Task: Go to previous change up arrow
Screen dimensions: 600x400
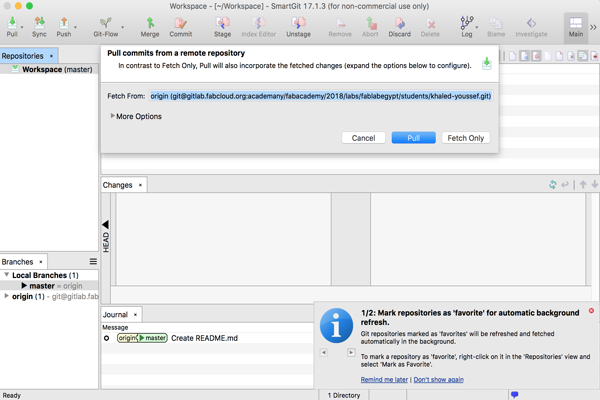Action: (x=583, y=184)
